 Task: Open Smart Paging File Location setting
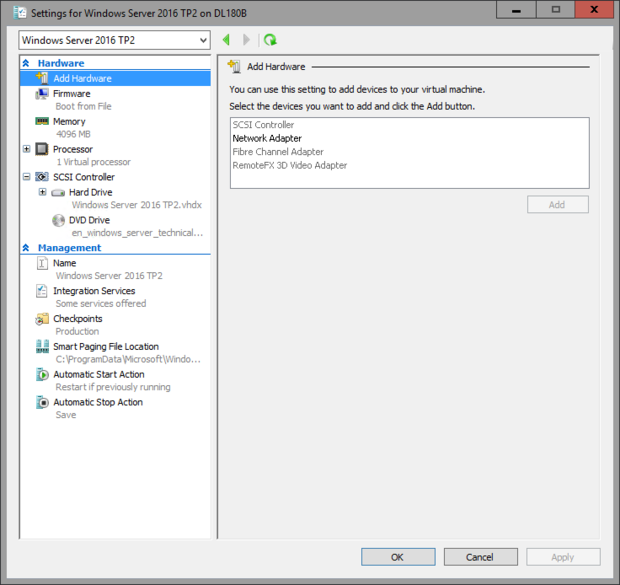pyautogui.click(x=106, y=346)
